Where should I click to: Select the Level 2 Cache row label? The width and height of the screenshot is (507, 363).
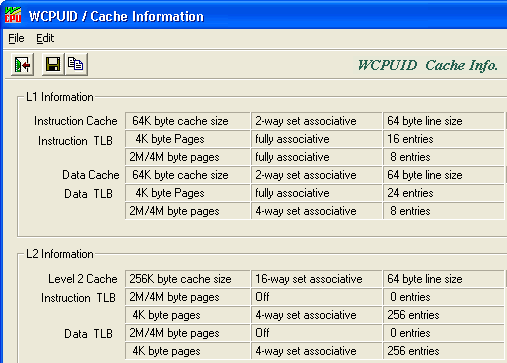pyautogui.click(x=83, y=279)
